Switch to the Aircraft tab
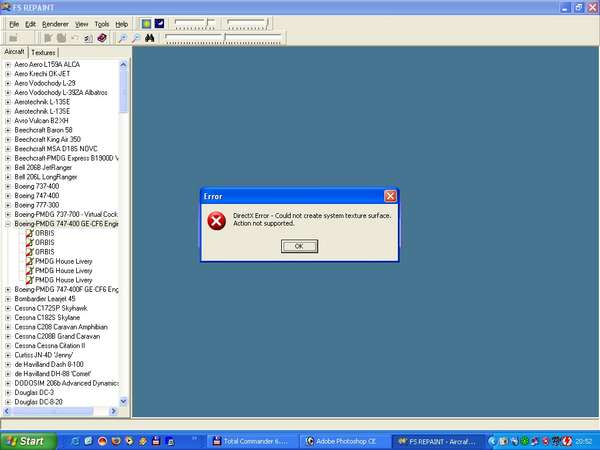This screenshot has width=600, height=450. (x=14, y=52)
